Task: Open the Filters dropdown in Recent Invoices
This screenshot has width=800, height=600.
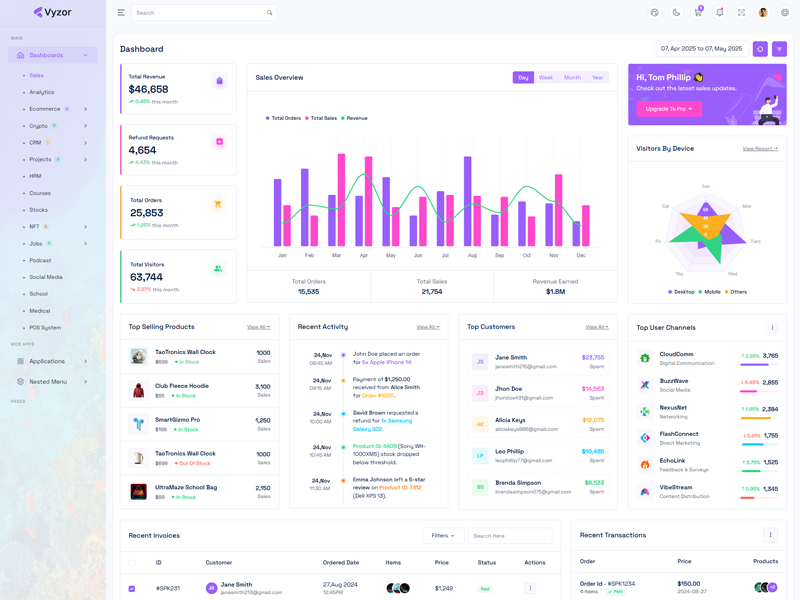Action: point(443,536)
